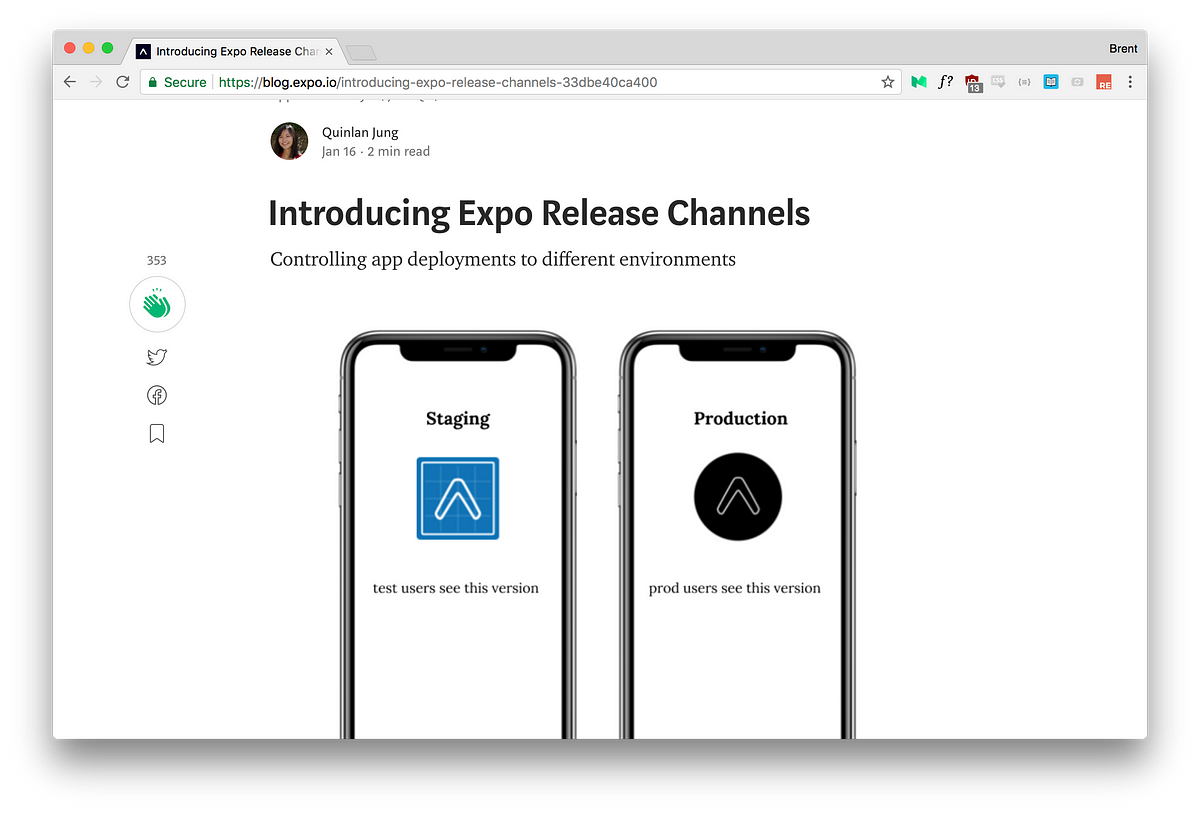Click the Staging blueprint Expo logo
Screen dimensions: 1200x814
[458, 498]
